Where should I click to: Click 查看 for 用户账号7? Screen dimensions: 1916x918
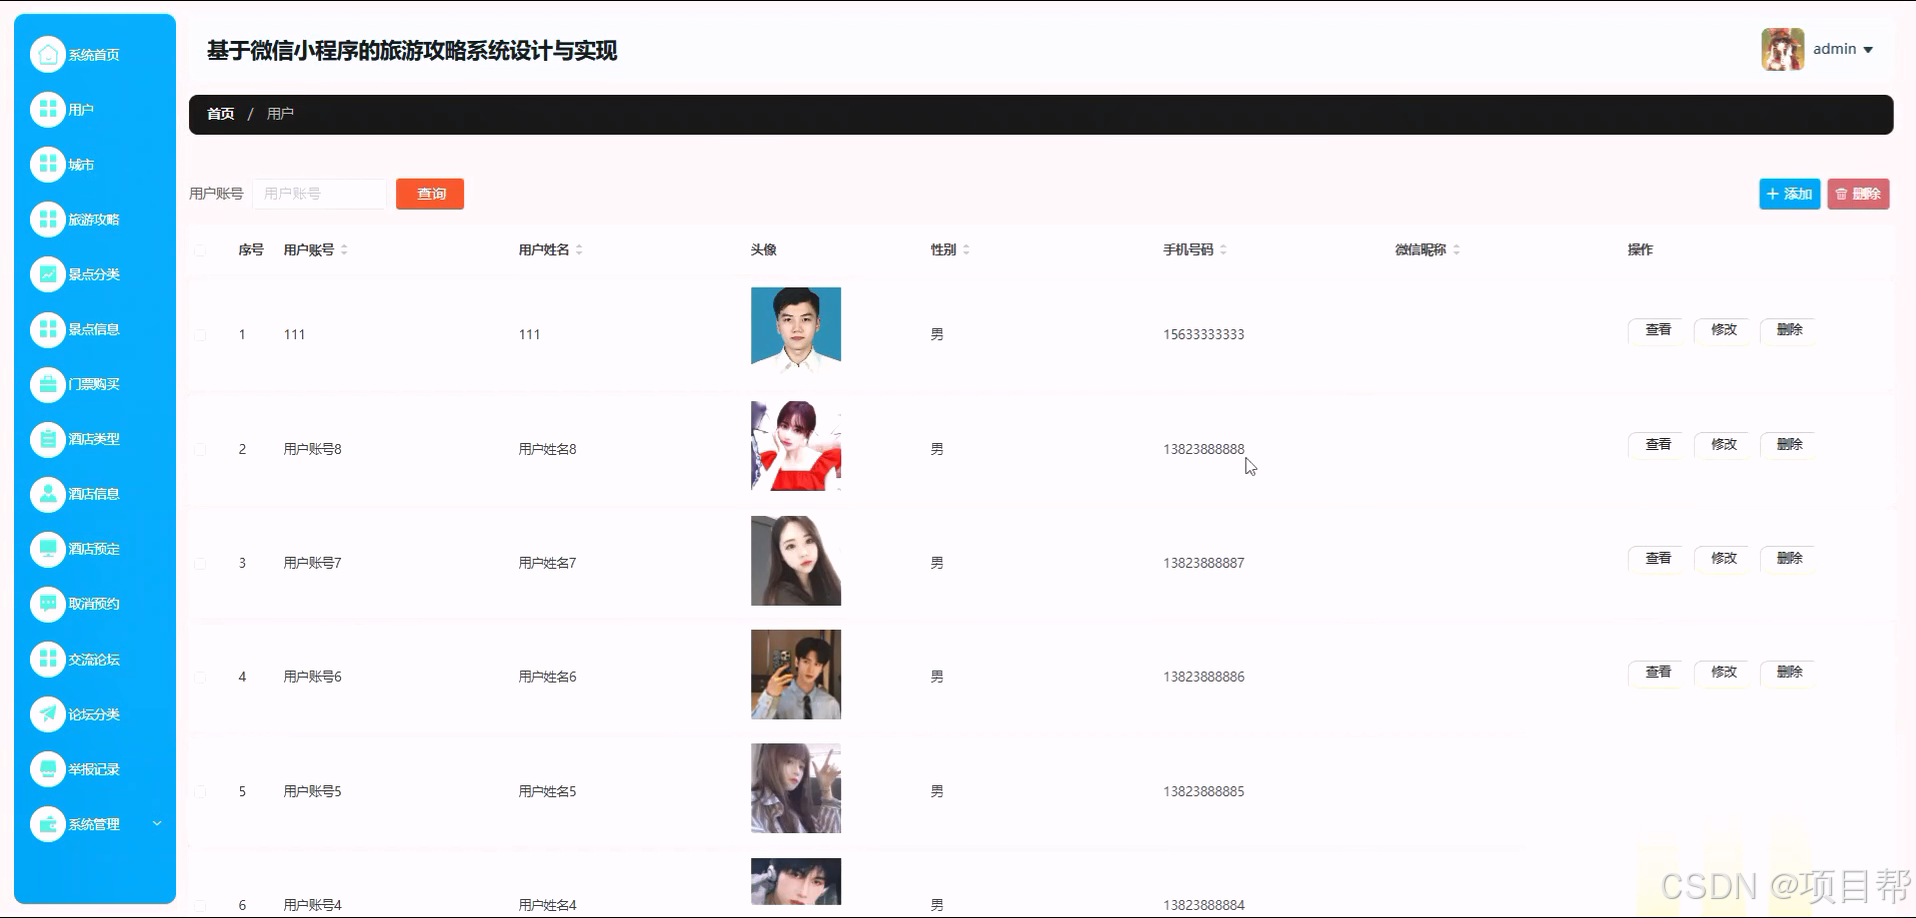point(1658,559)
